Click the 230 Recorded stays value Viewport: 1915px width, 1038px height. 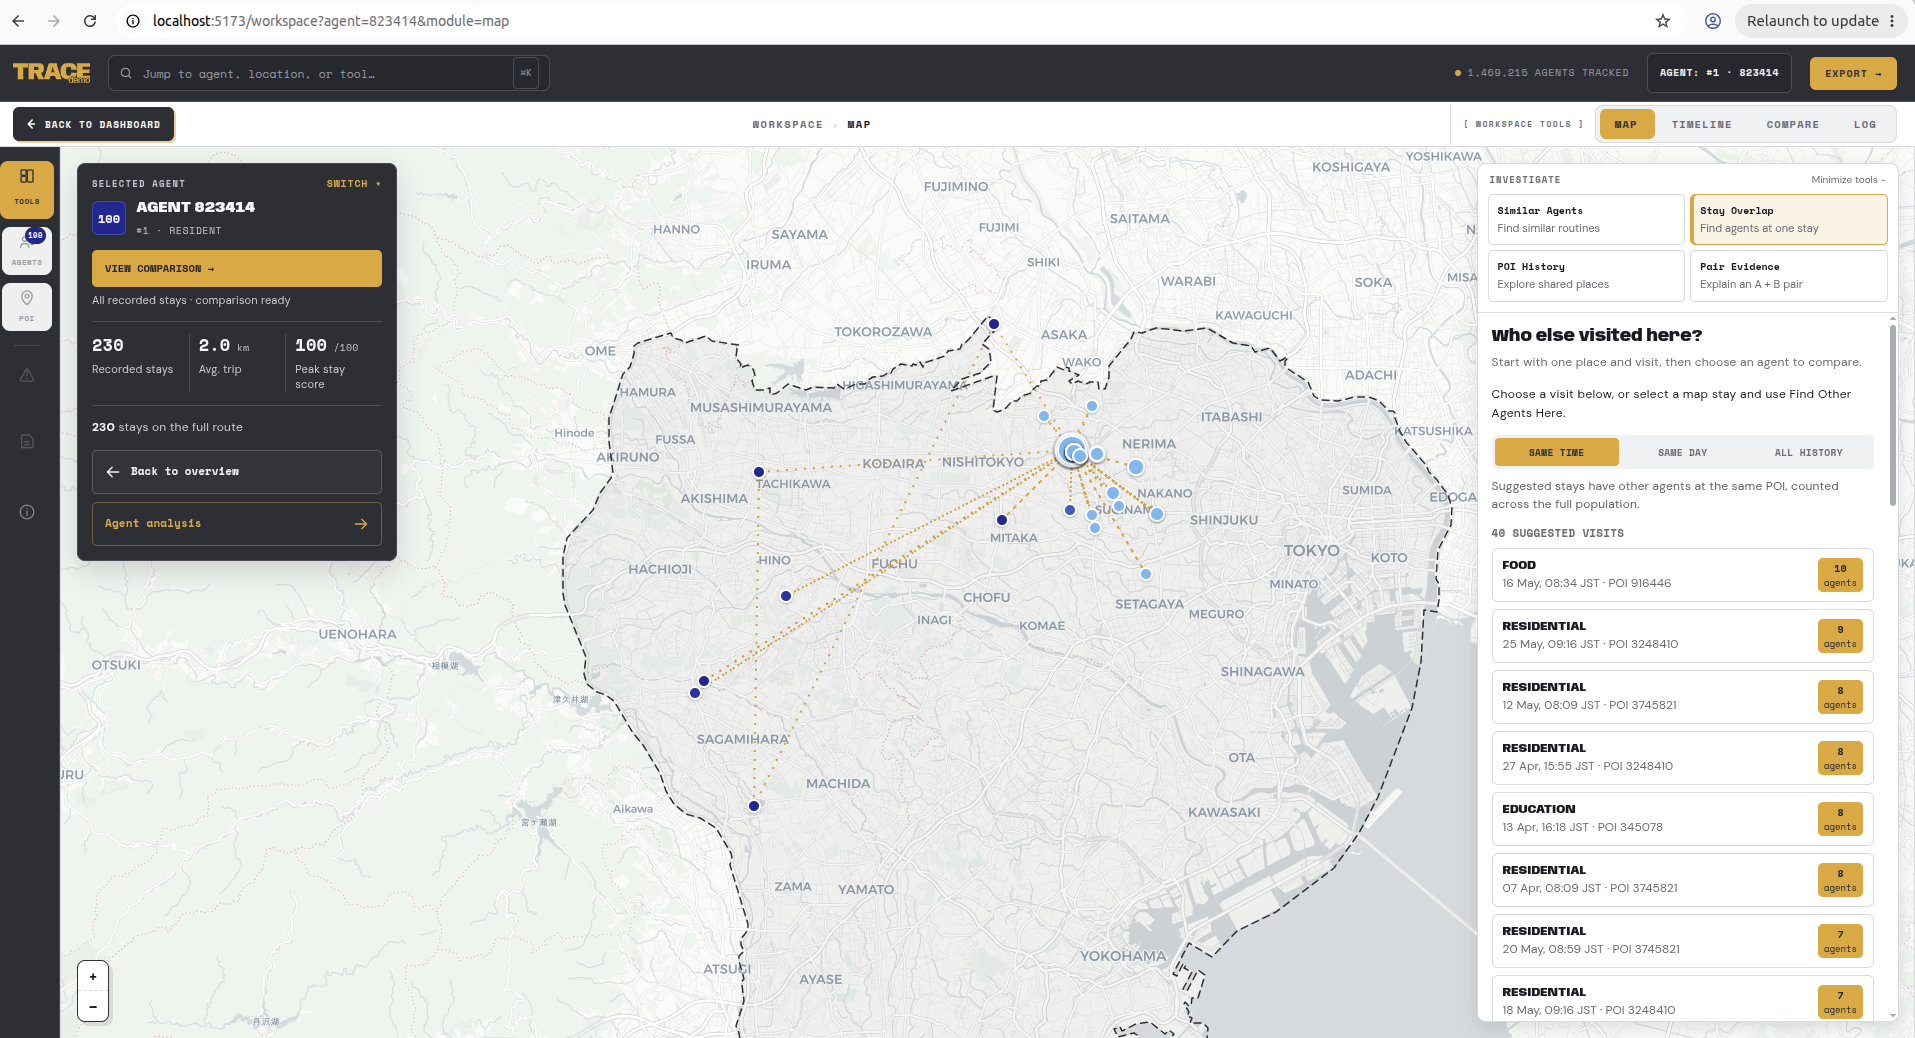click(108, 346)
